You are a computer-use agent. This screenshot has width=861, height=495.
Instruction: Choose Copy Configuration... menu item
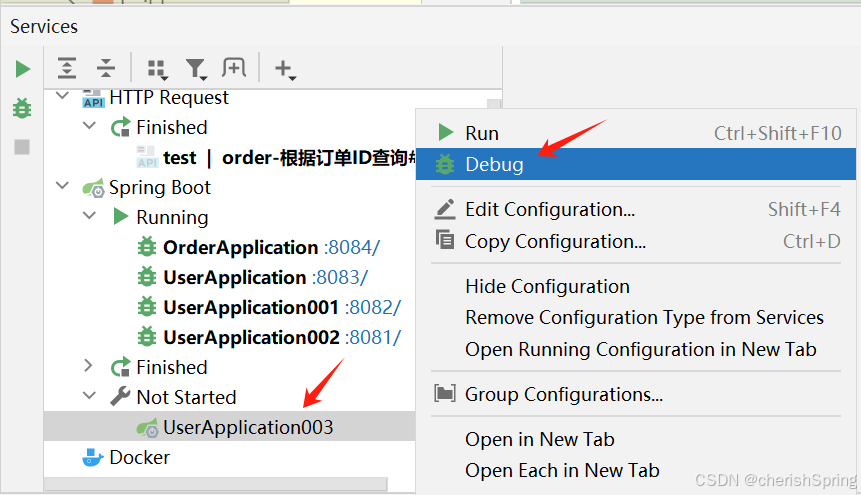click(x=636, y=241)
